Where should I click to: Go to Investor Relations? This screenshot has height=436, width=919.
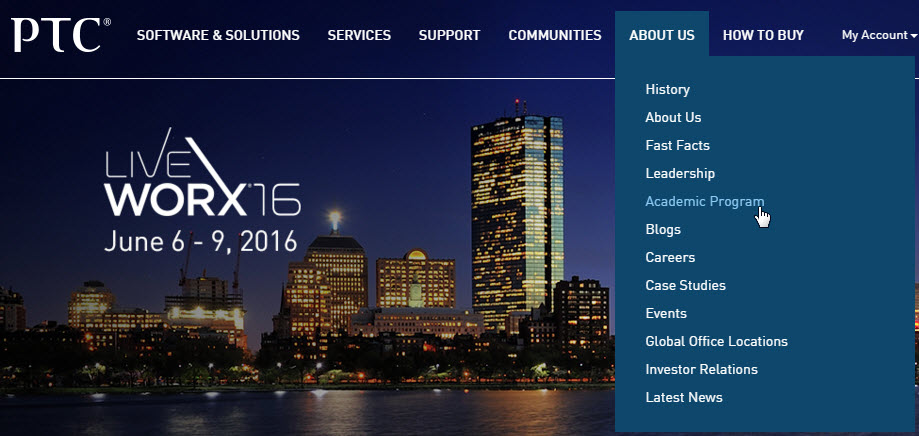click(x=702, y=369)
